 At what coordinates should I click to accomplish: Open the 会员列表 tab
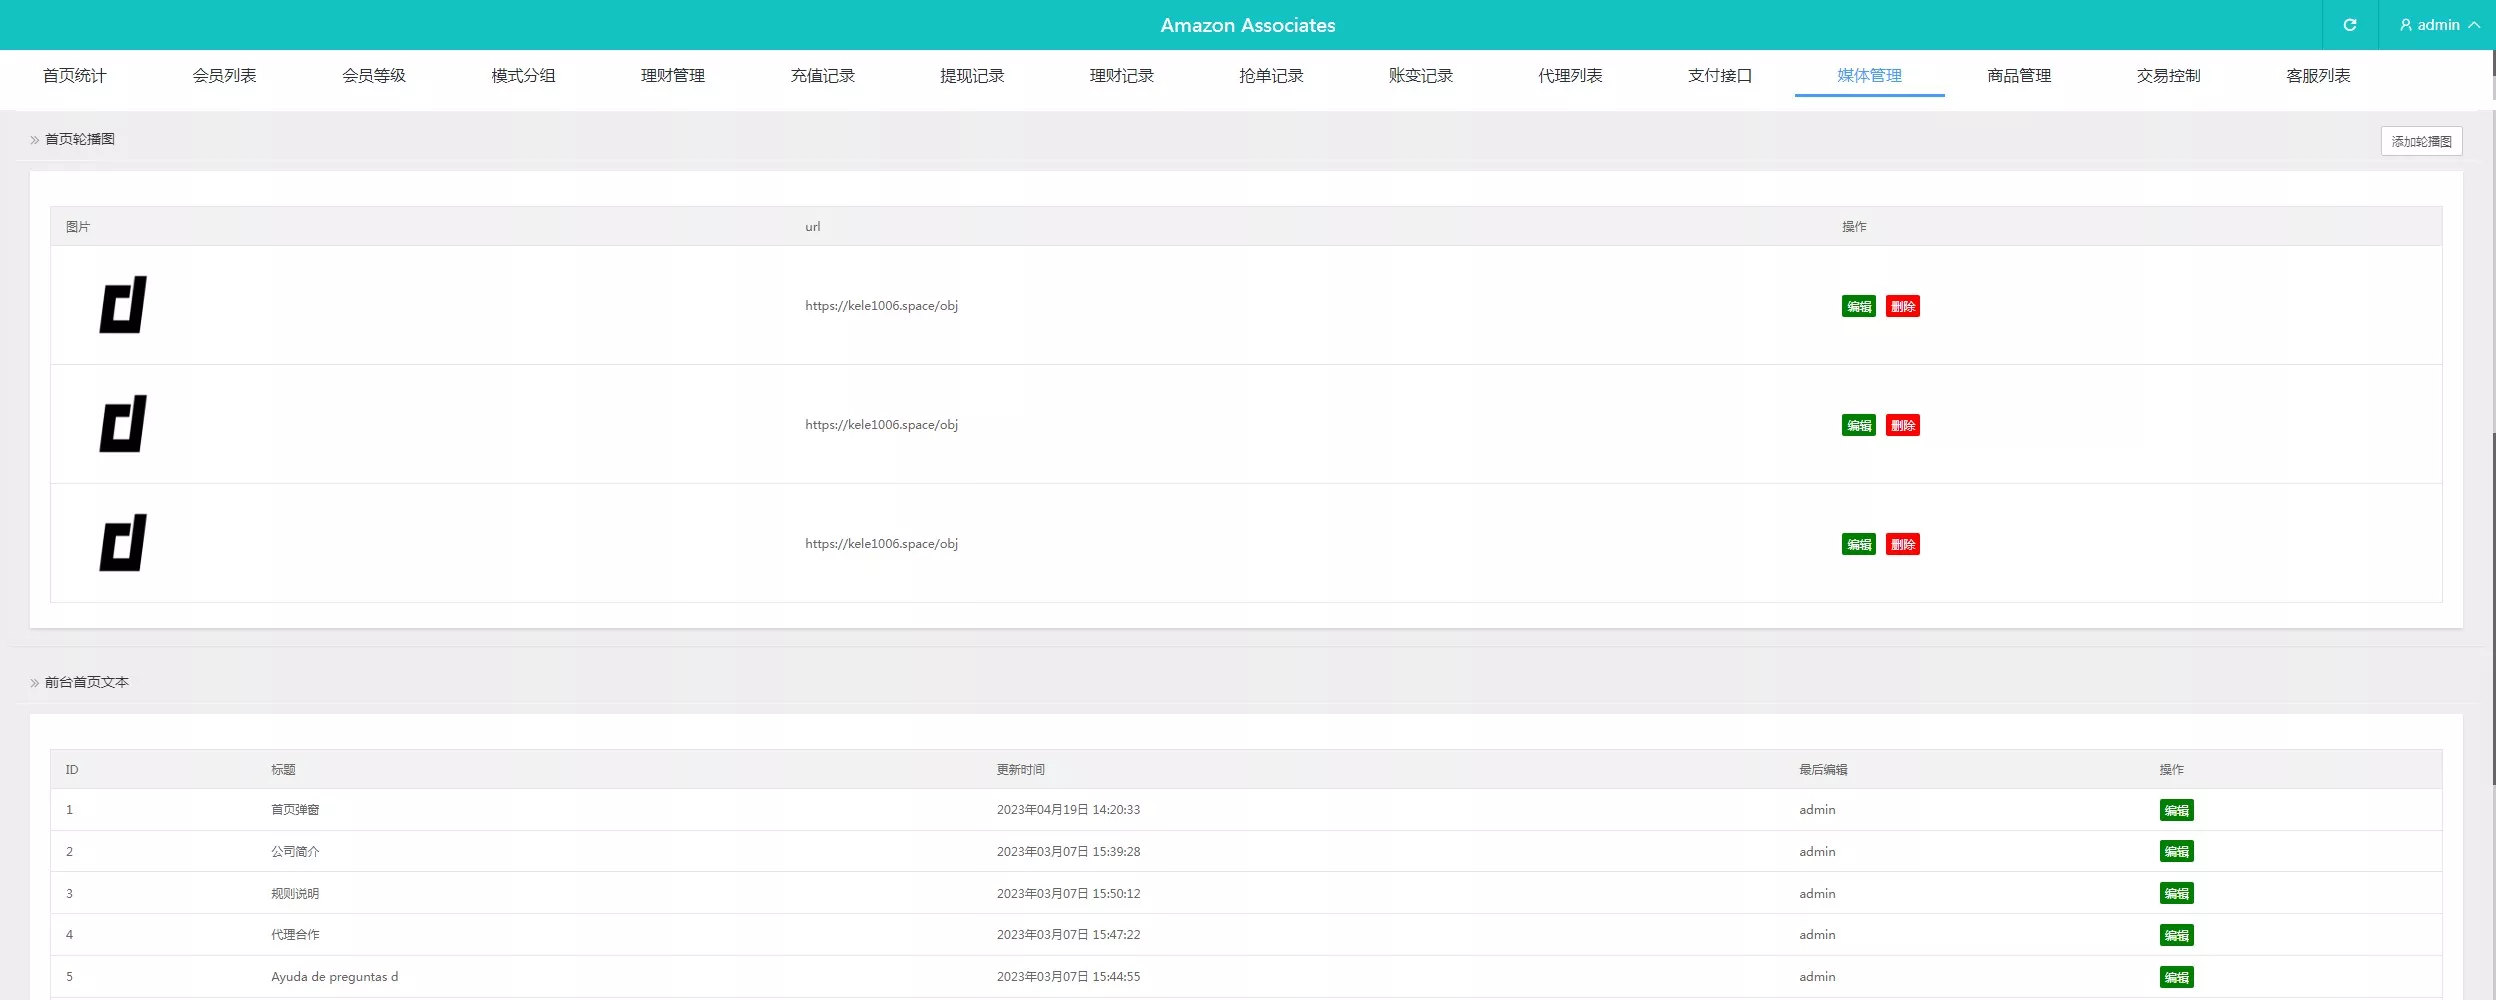(x=224, y=76)
